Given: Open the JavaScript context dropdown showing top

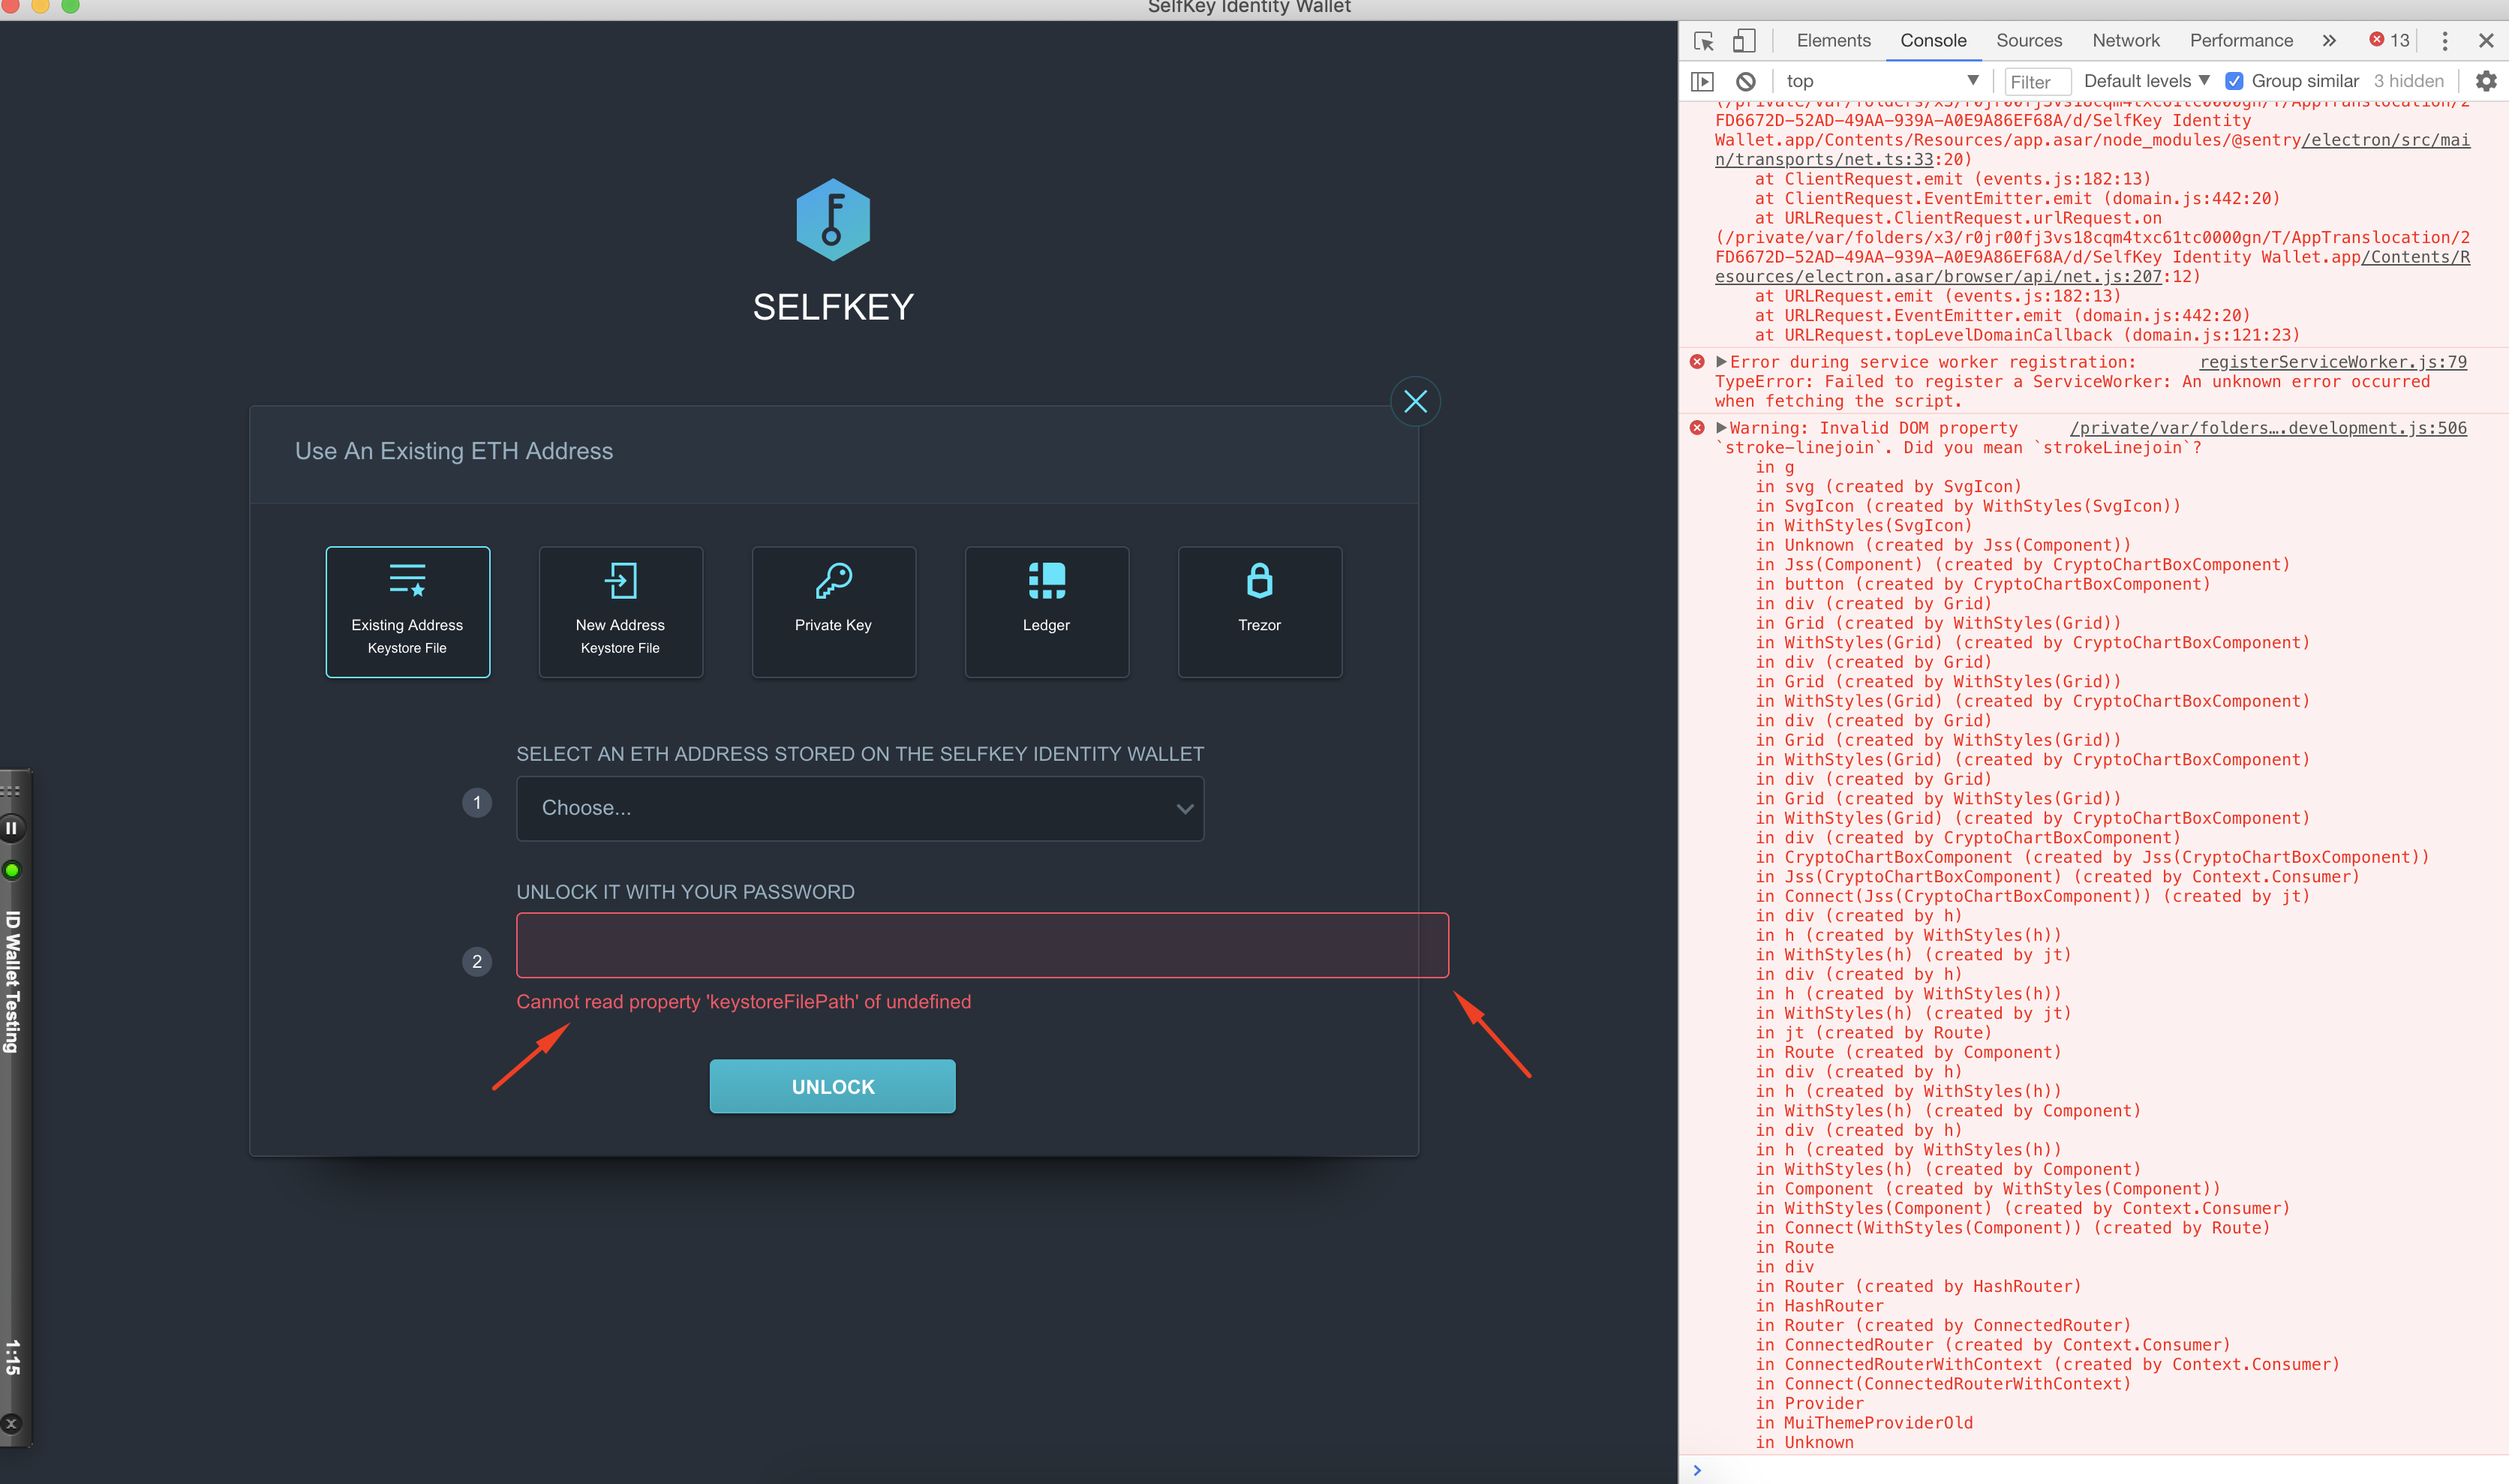Looking at the screenshot, I should (1880, 80).
